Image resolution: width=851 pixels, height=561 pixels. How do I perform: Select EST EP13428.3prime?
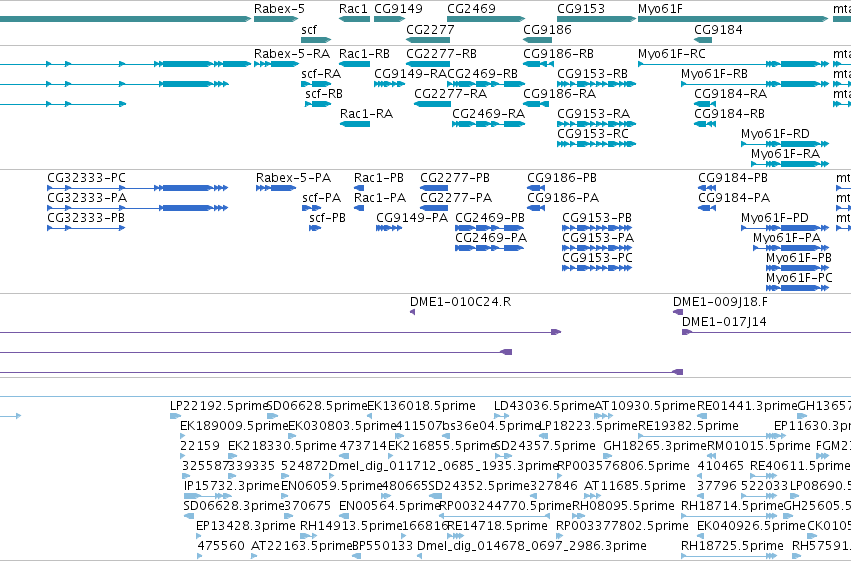245,526
